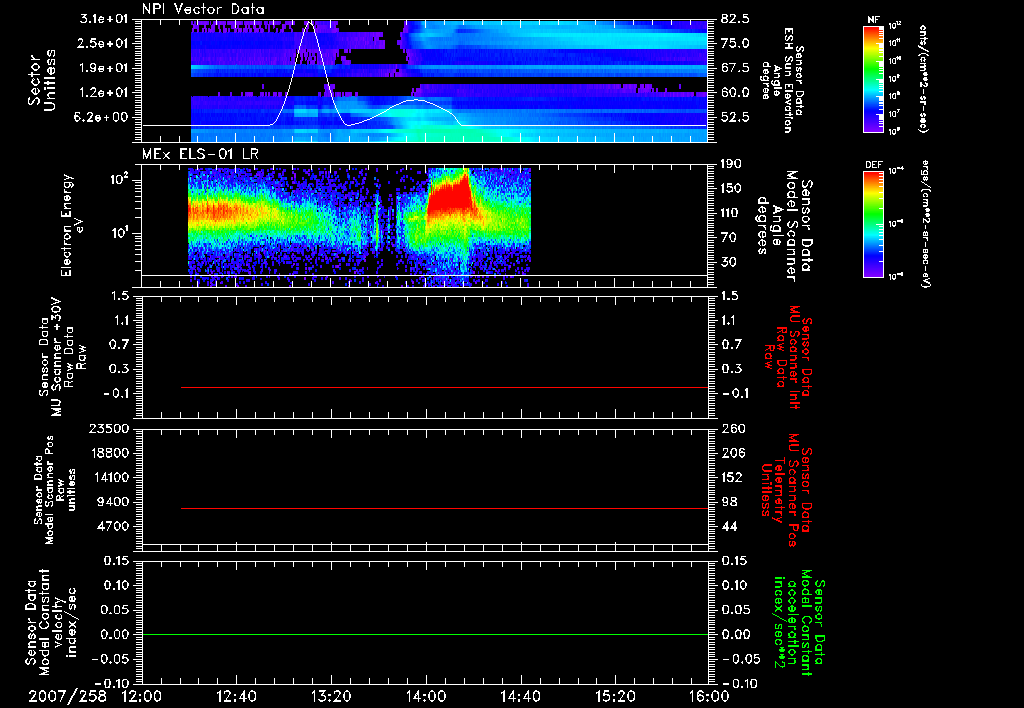
Task: Click the 98 telemetry tick label
Action: click(x=729, y=502)
